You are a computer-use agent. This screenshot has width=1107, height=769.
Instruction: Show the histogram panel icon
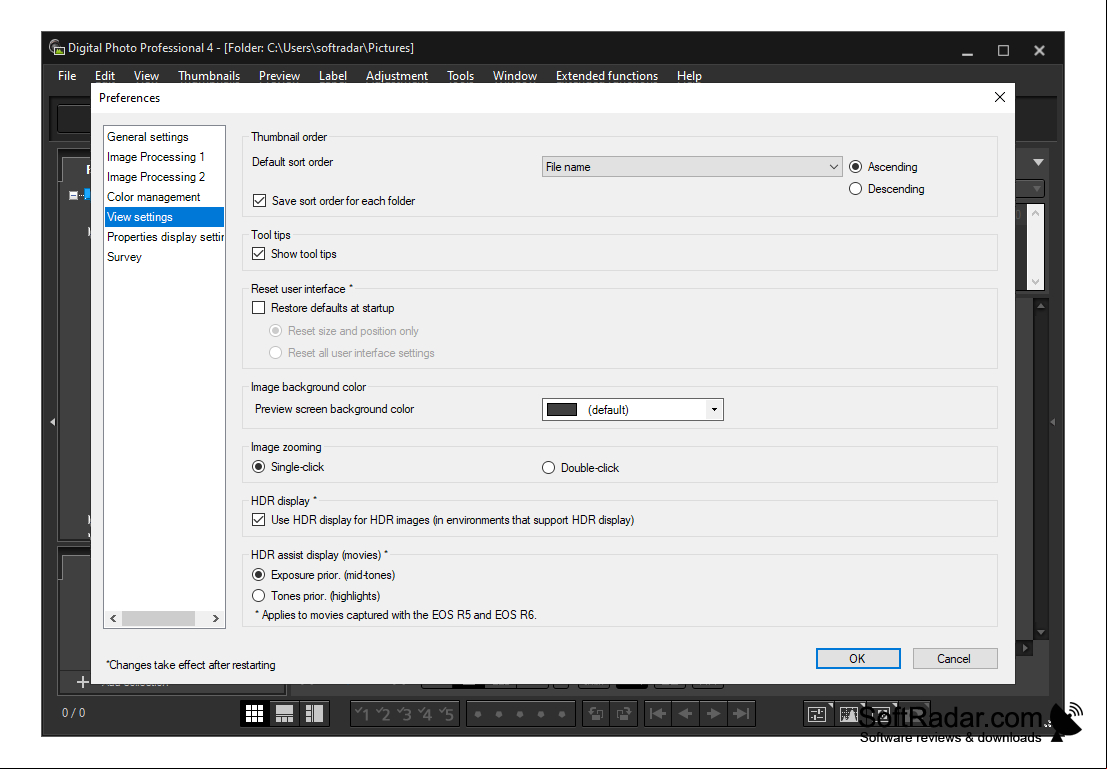849,715
